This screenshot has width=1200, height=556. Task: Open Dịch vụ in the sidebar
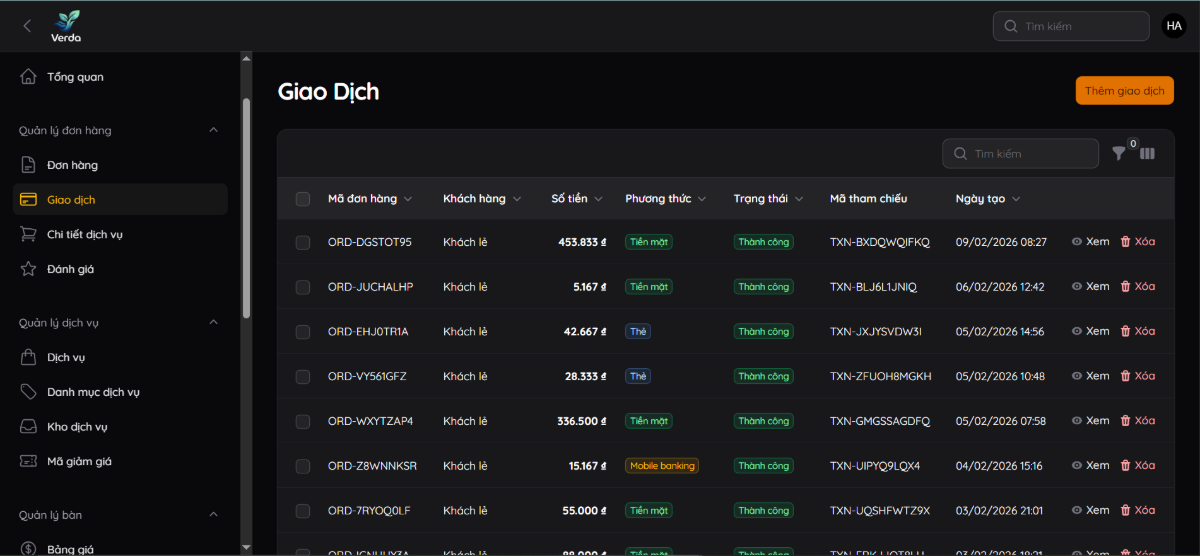[120, 357]
